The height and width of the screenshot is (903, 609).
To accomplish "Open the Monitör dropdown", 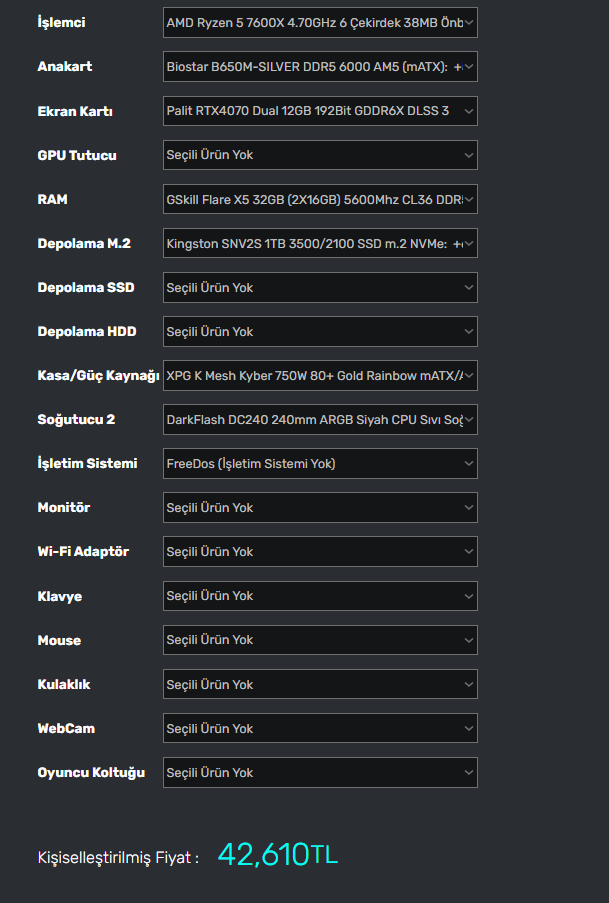I will coord(320,507).
